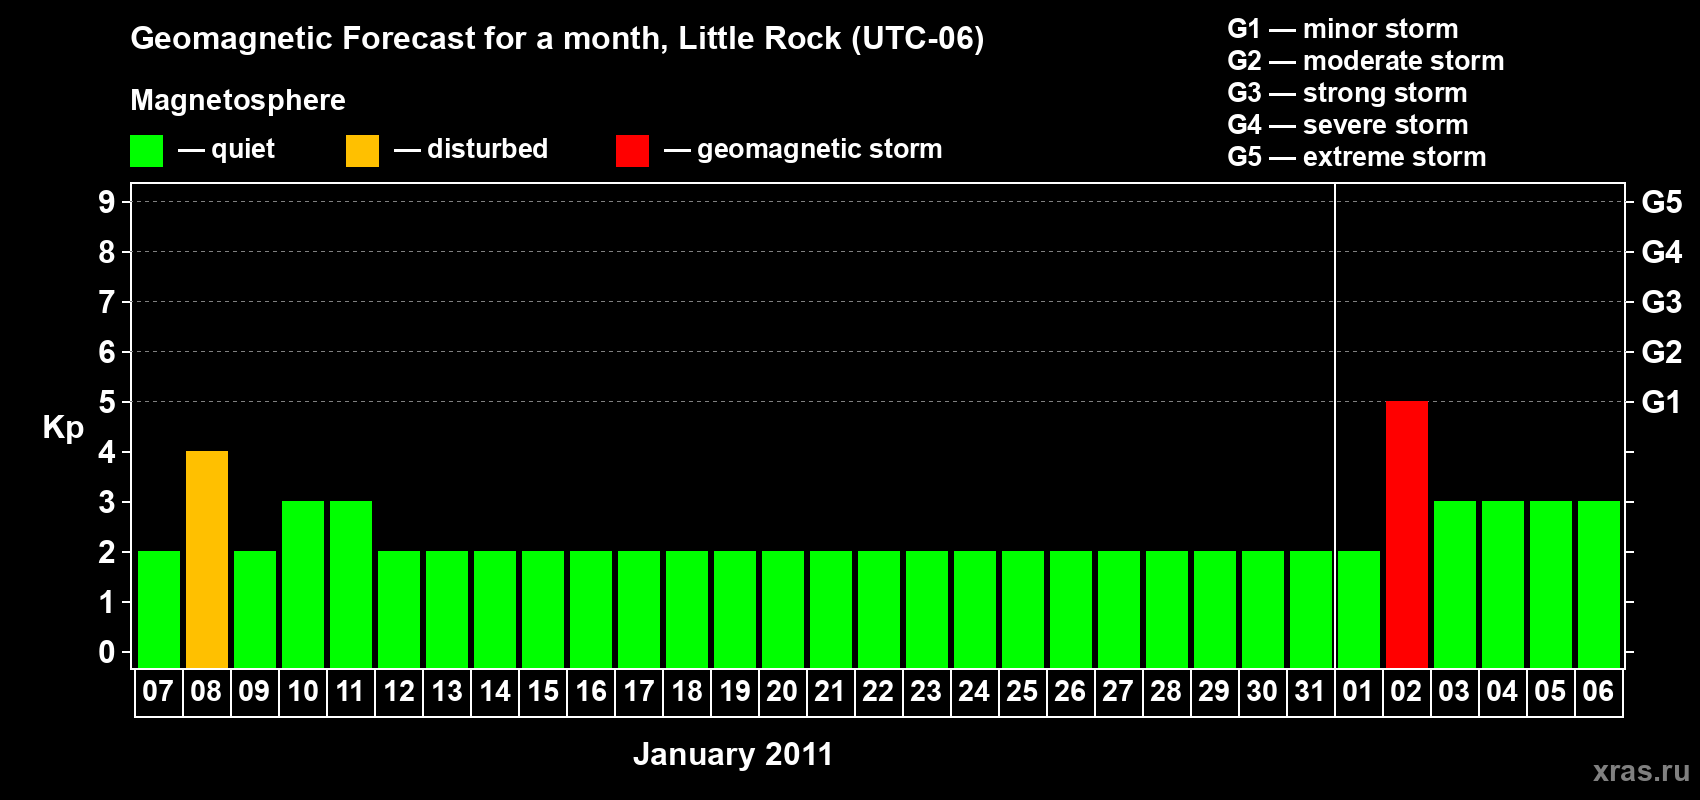Image resolution: width=1700 pixels, height=800 pixels.
Task: Click date label 08 on the axis
Action: point(206,691)
